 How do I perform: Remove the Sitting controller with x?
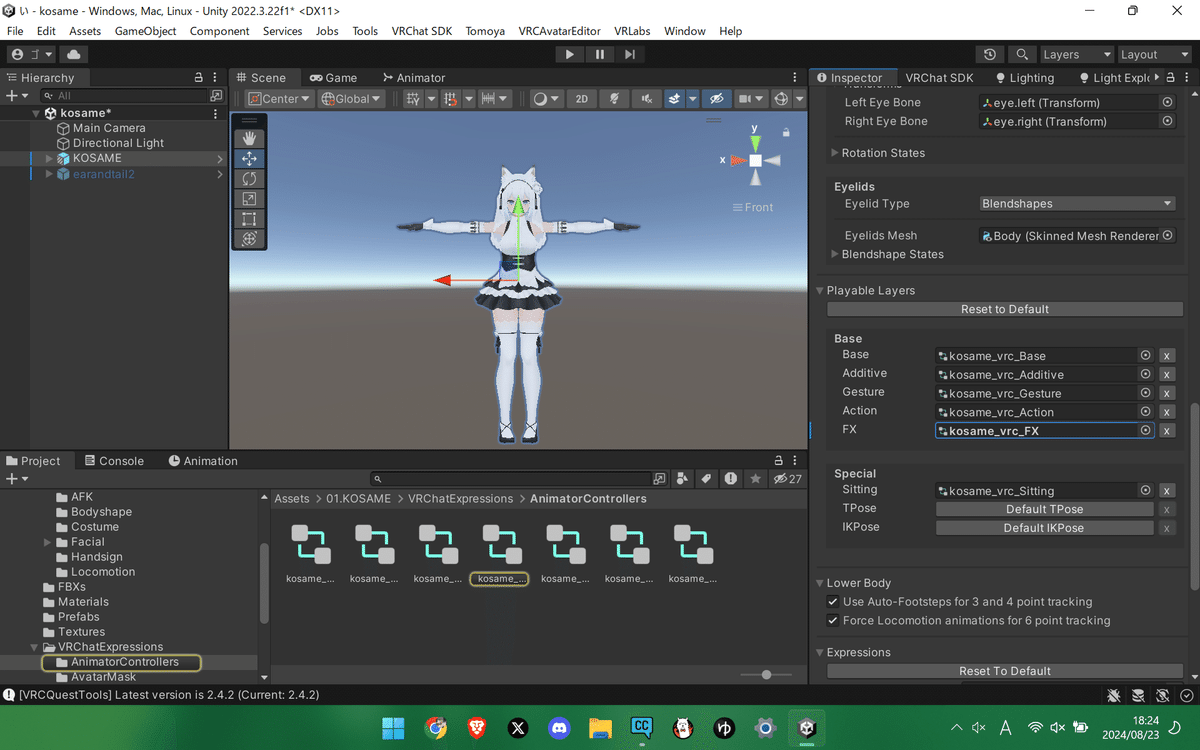1167,491
